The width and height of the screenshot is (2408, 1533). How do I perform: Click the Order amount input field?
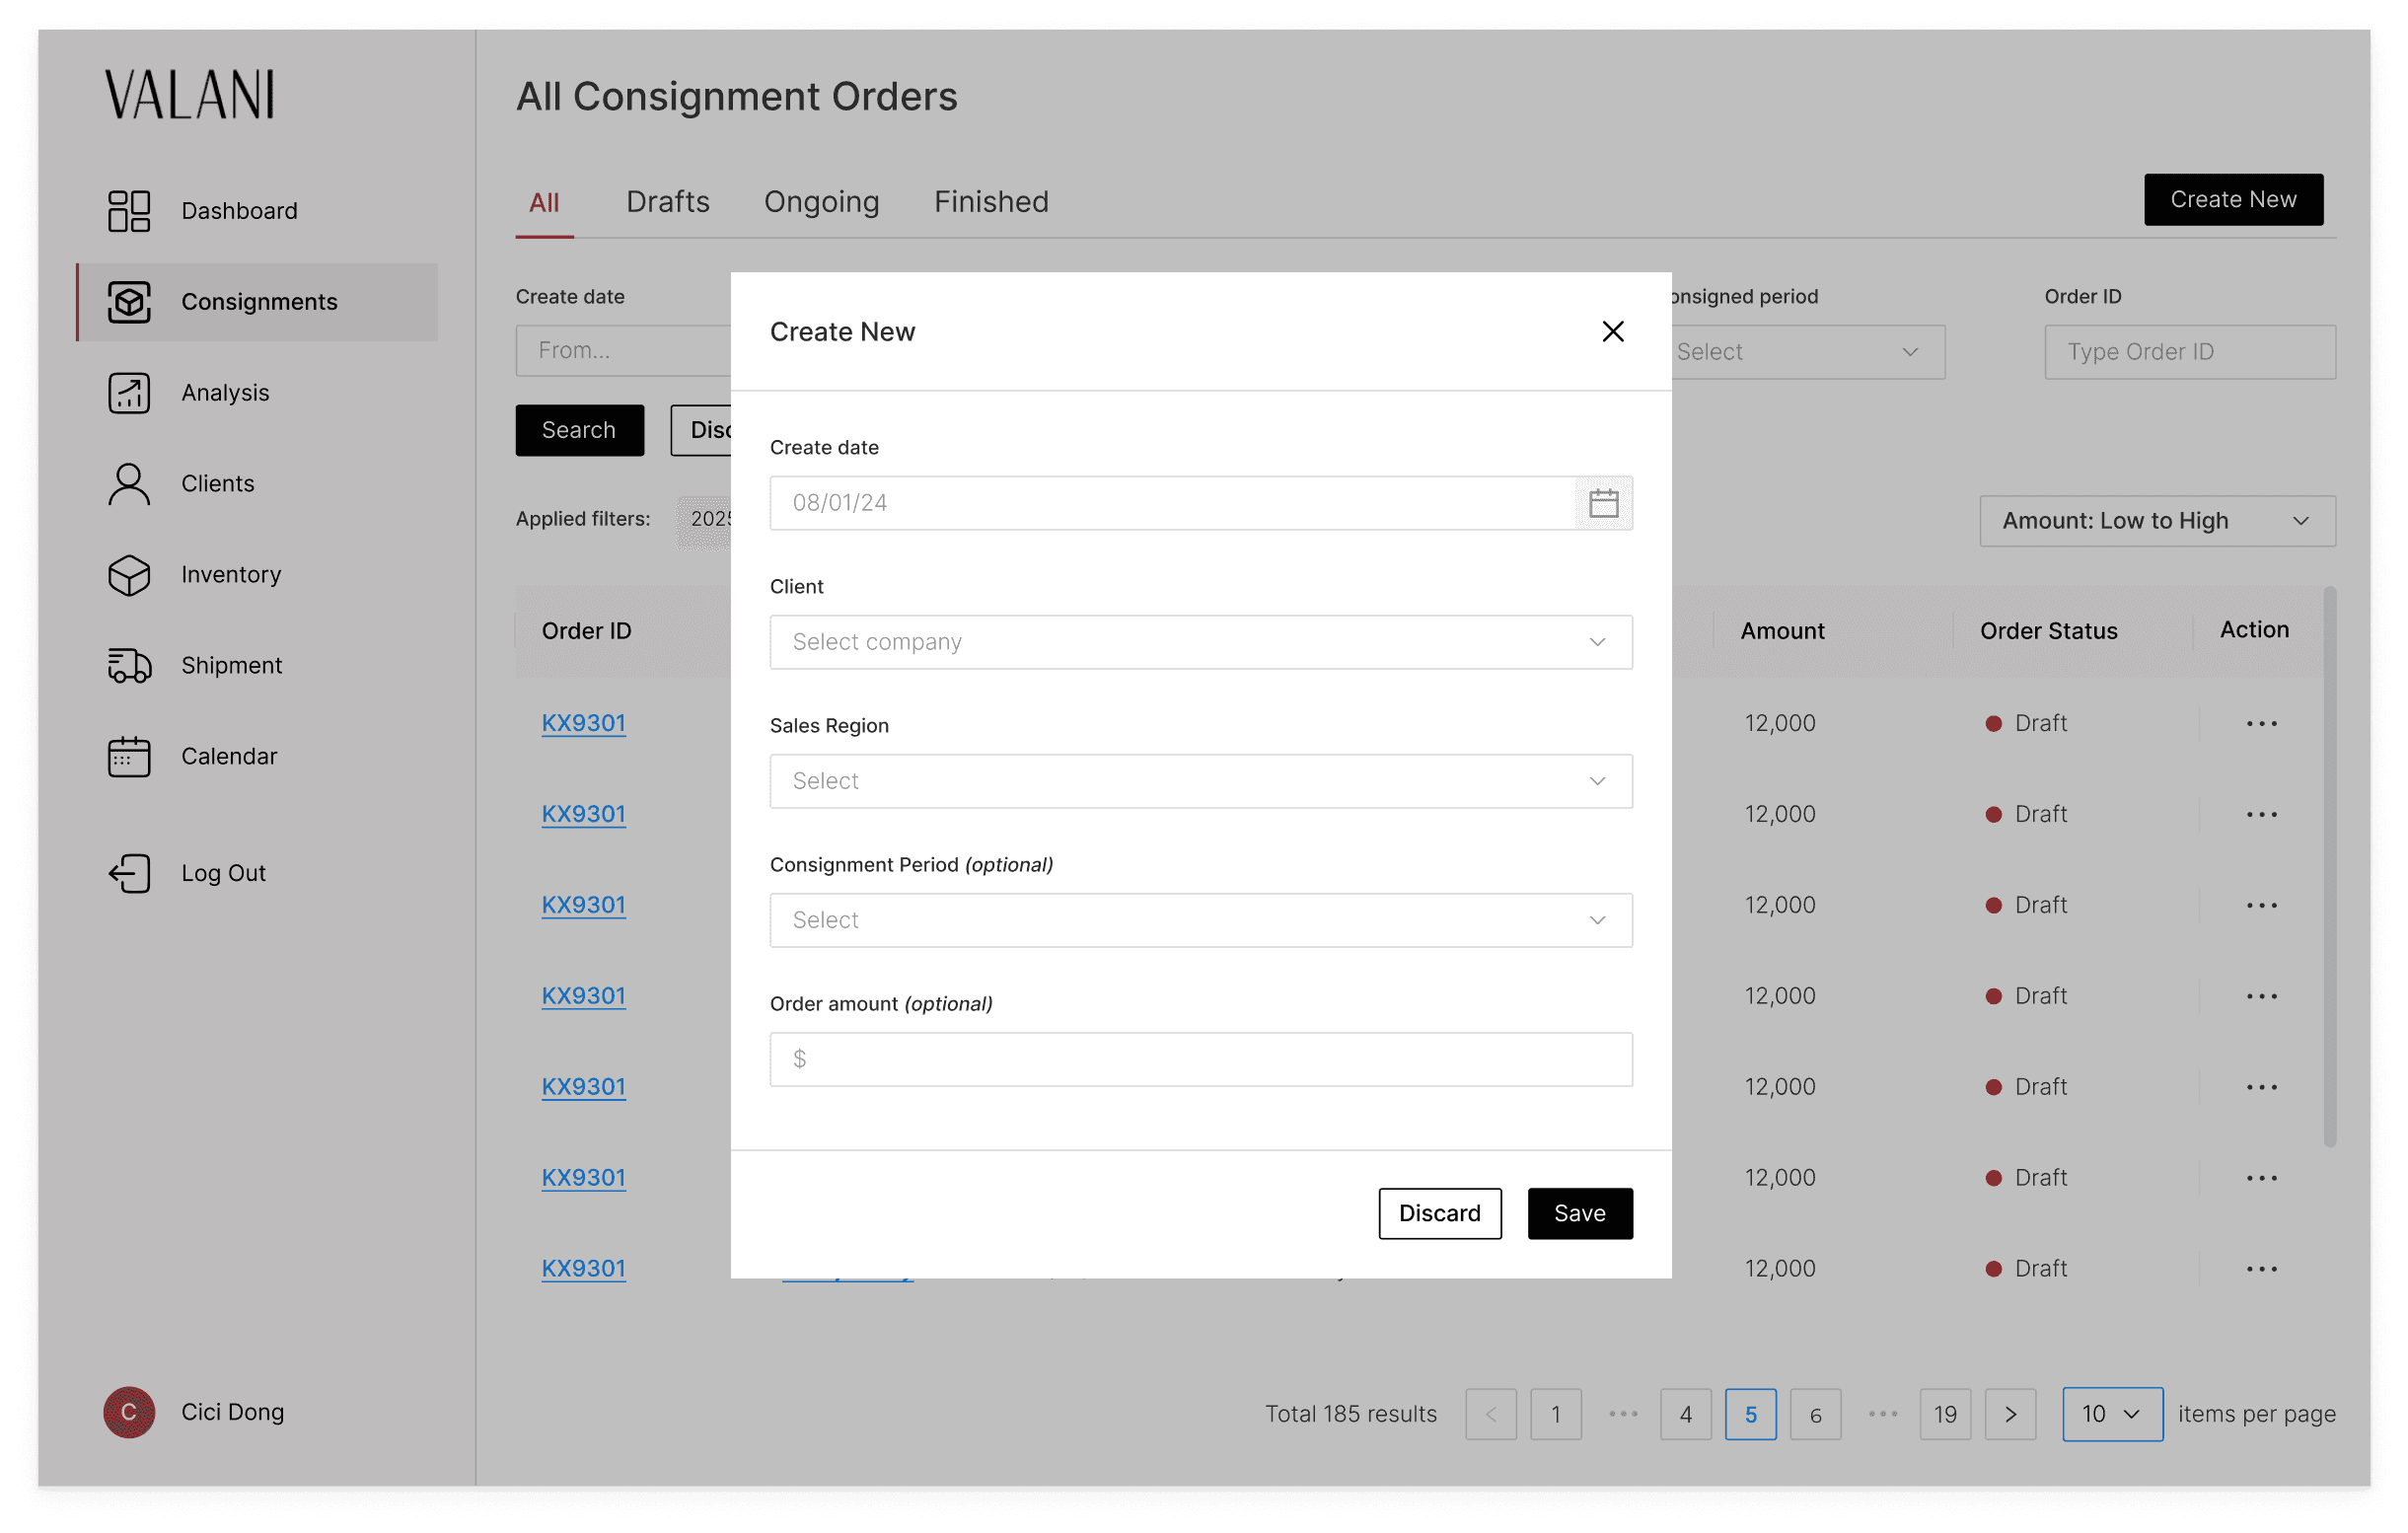[x=1200, y=1059]
